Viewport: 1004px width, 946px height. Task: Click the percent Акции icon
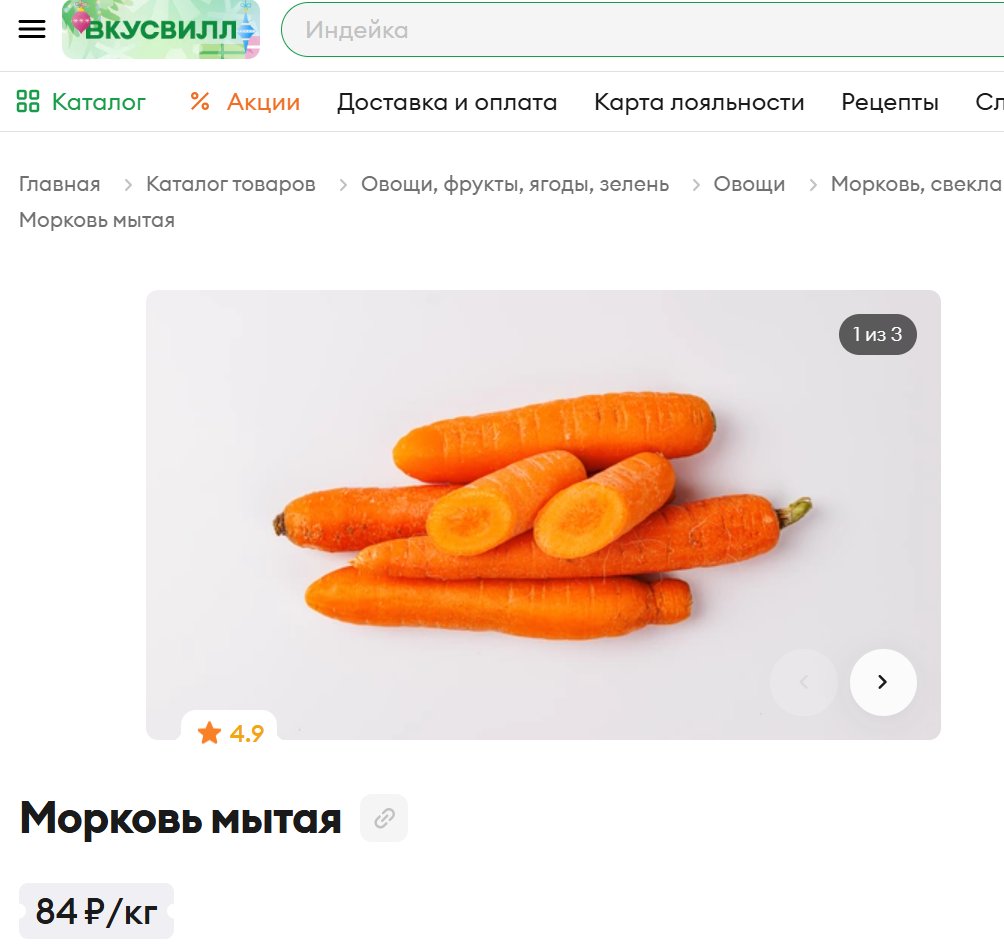click(x=200, y=101)
